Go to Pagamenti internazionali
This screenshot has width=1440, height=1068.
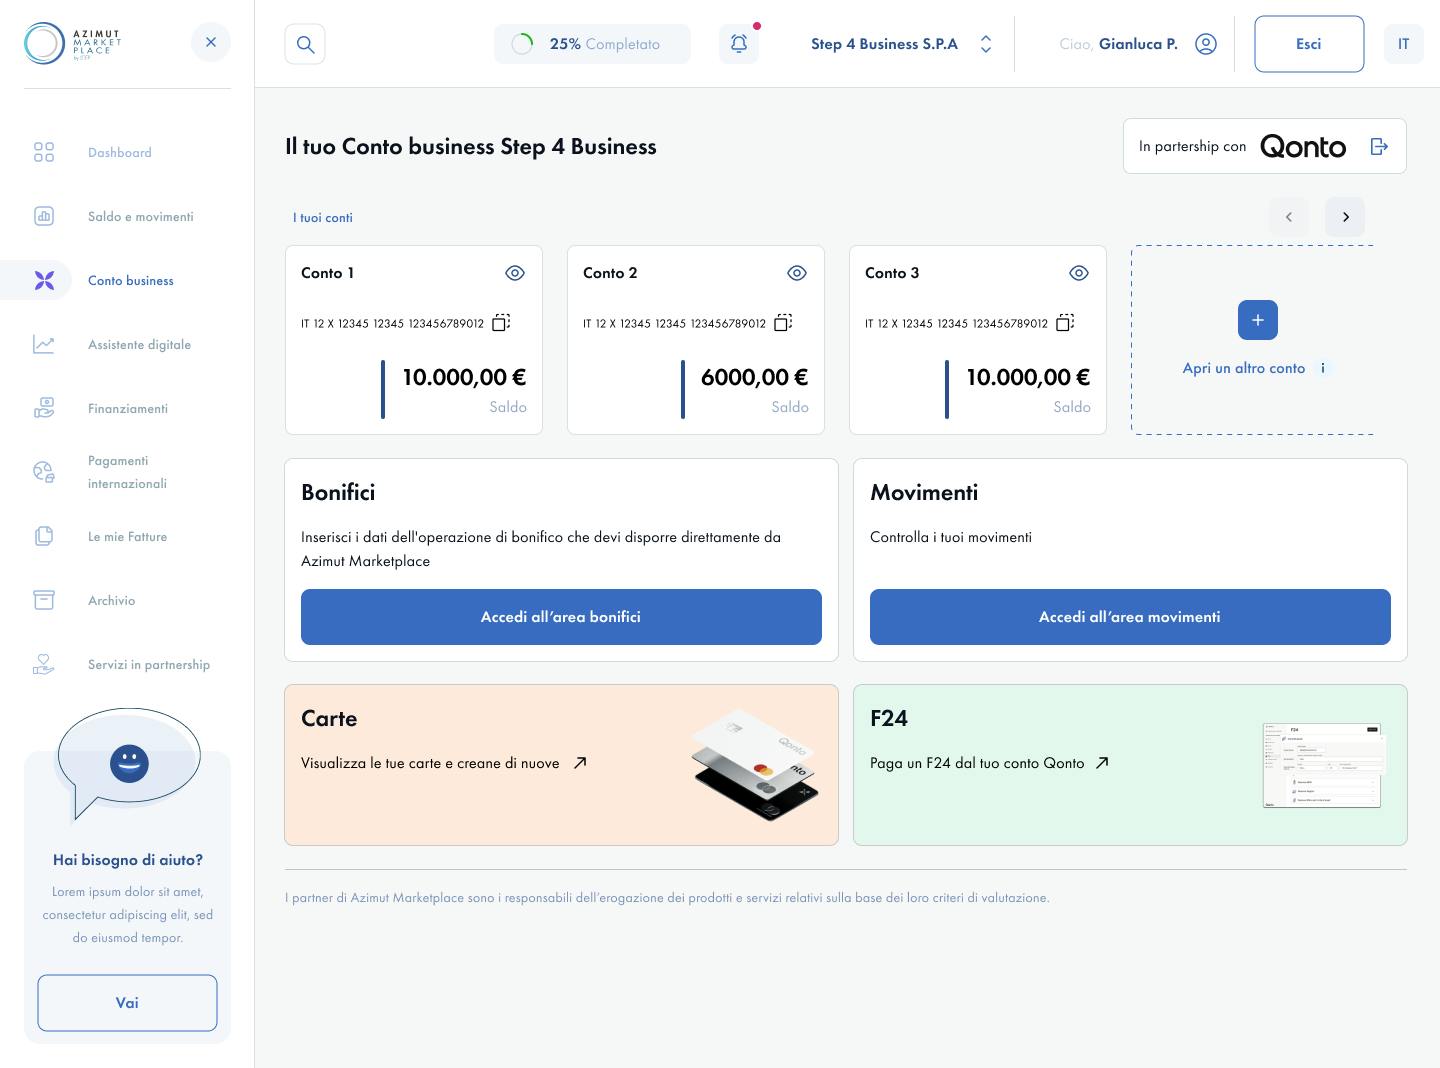[x=127, y=472]
